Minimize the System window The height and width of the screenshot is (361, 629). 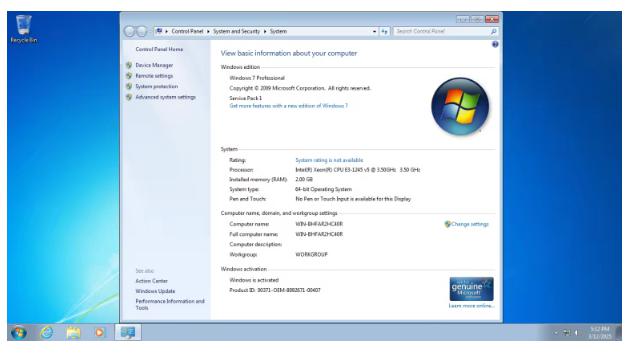coord(462,19)
